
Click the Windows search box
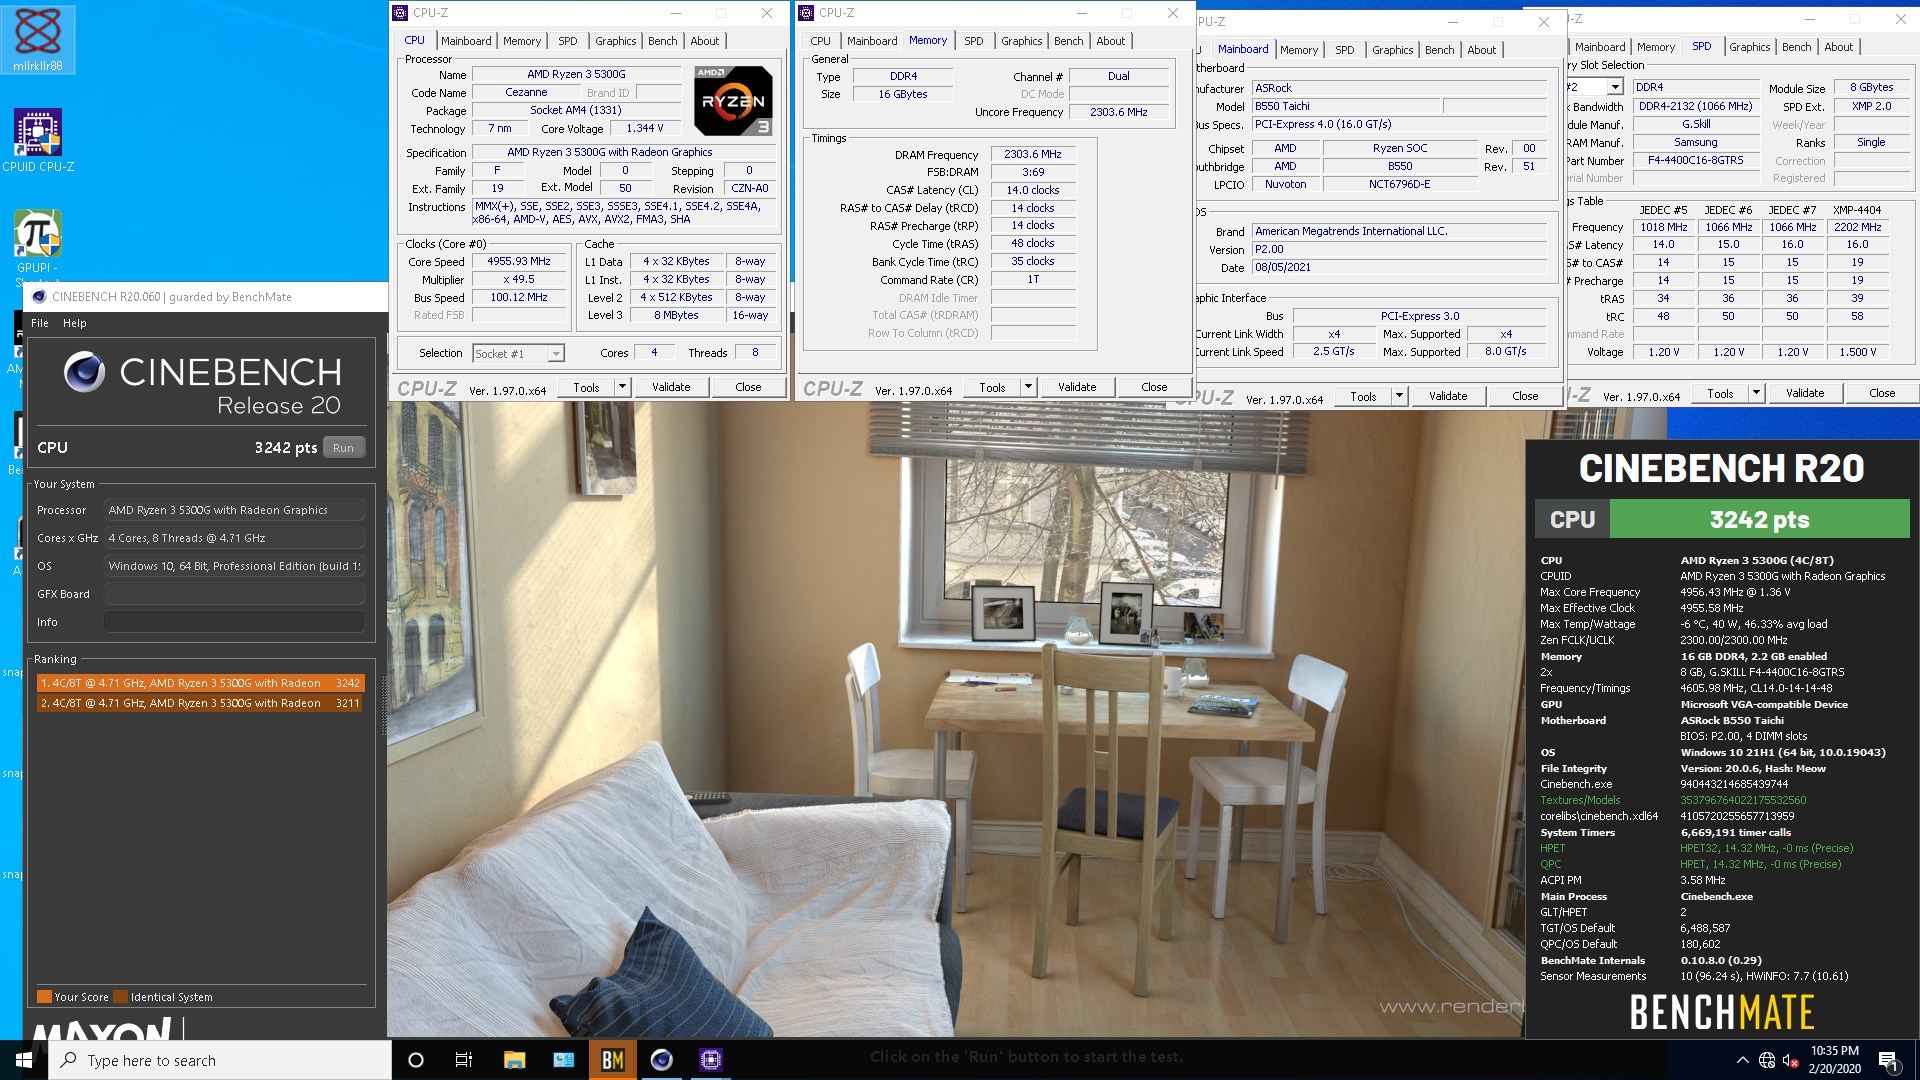tap(220, 1060)
